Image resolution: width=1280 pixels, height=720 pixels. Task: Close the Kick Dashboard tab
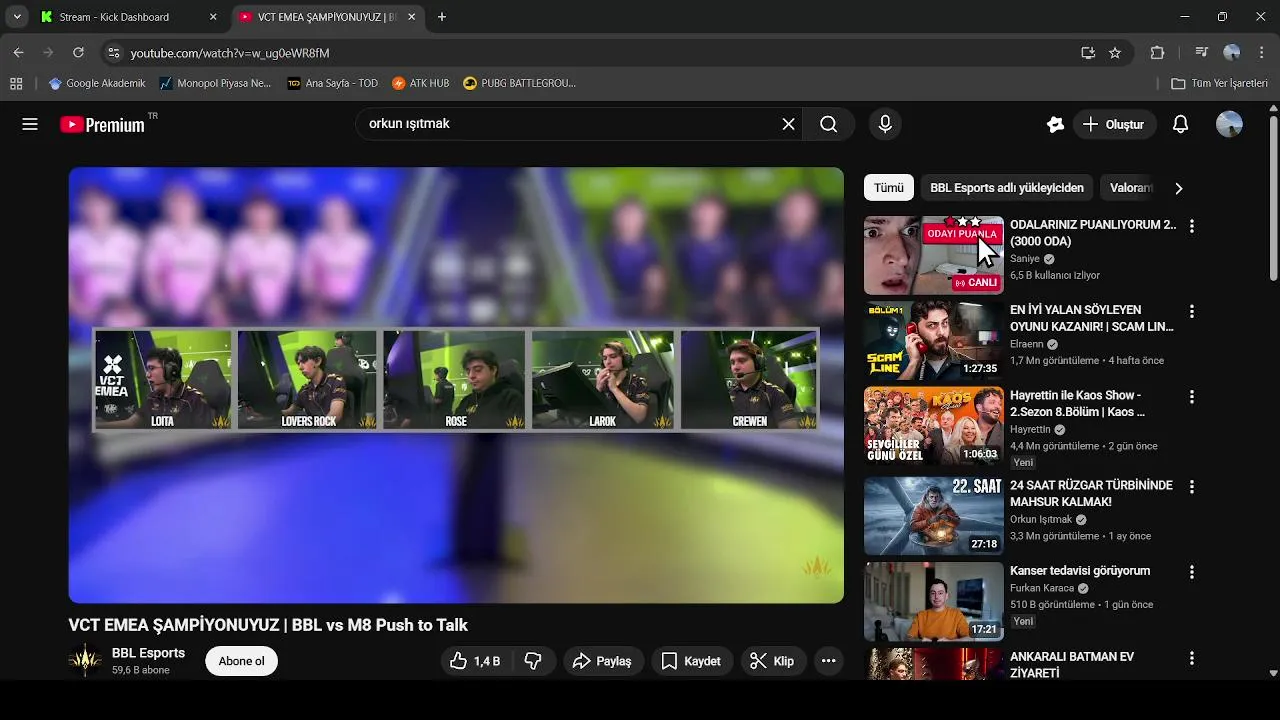(x=213, y=17)
